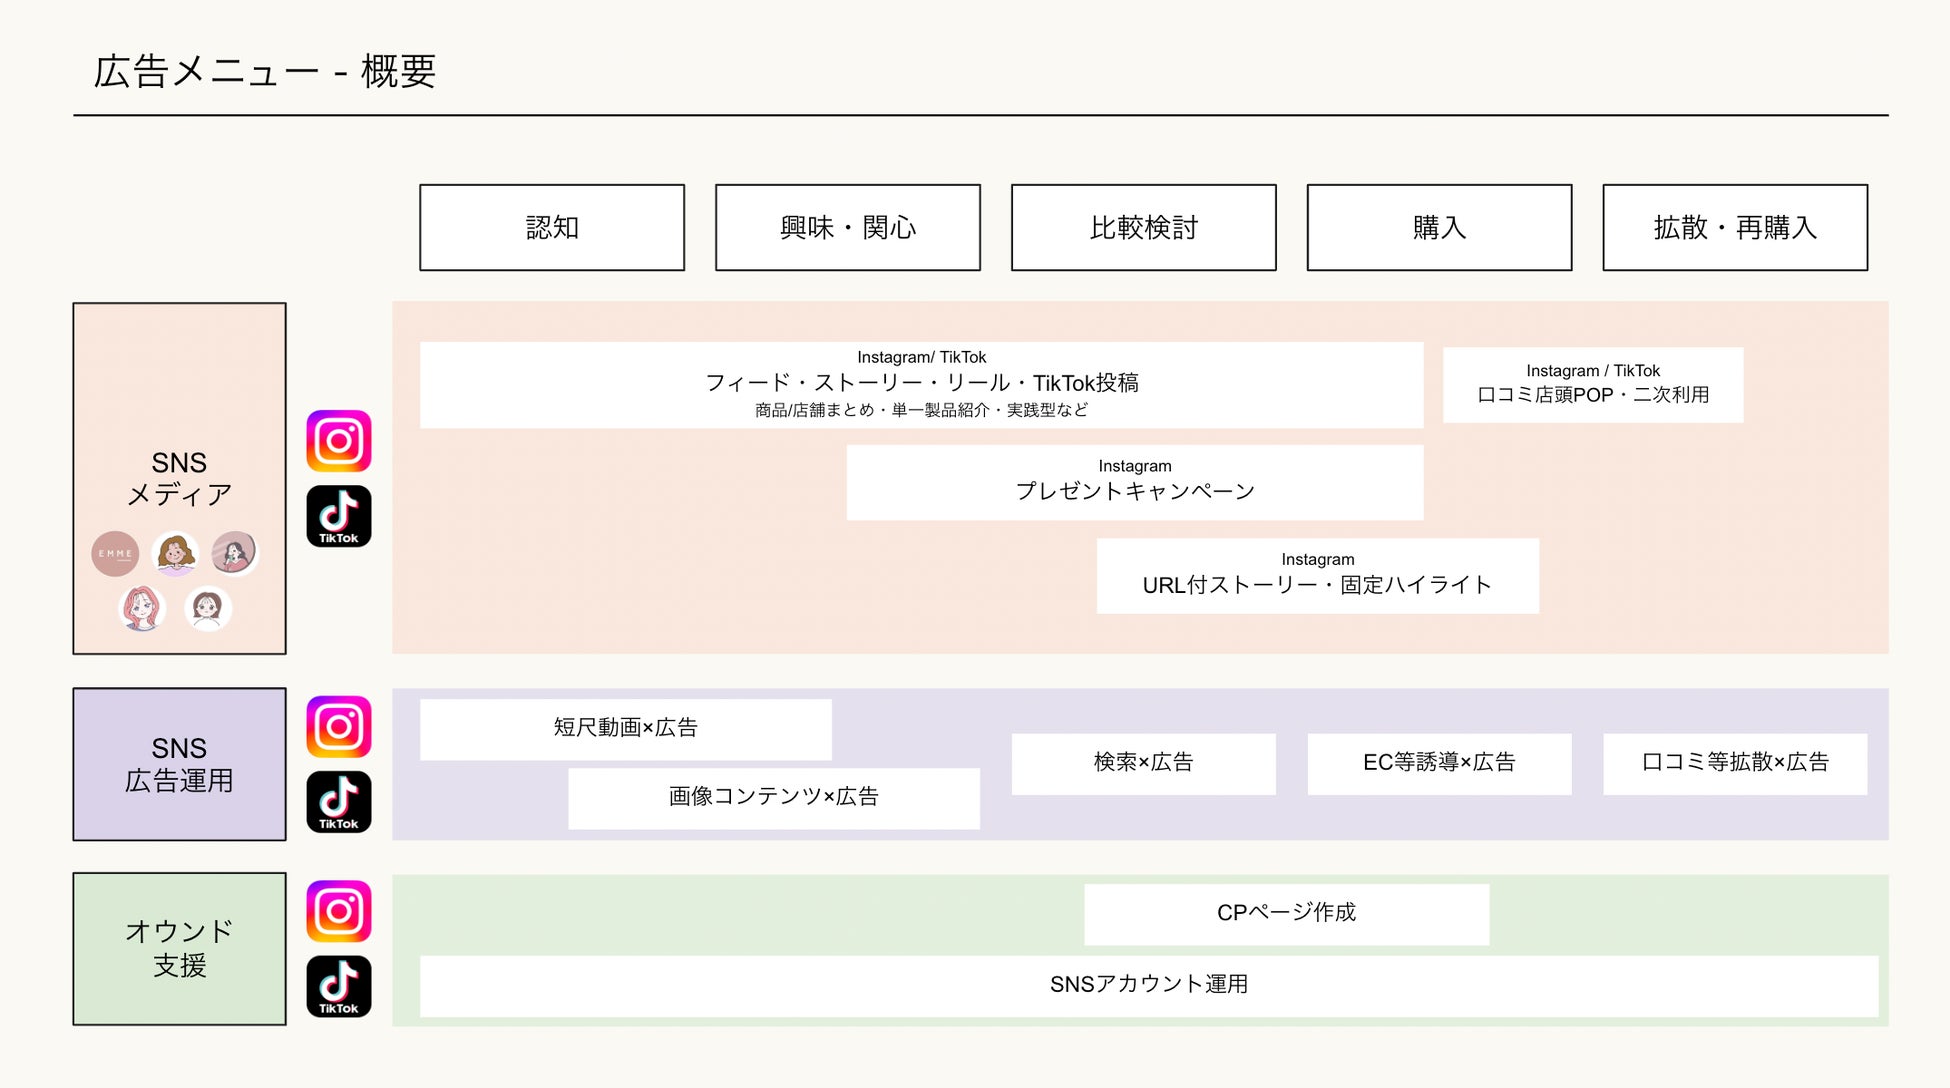The width and height of the screenshot is (1950, 1088).
Task: Click the SNSアカウント運用 bar
Action: pos(1148,986)
